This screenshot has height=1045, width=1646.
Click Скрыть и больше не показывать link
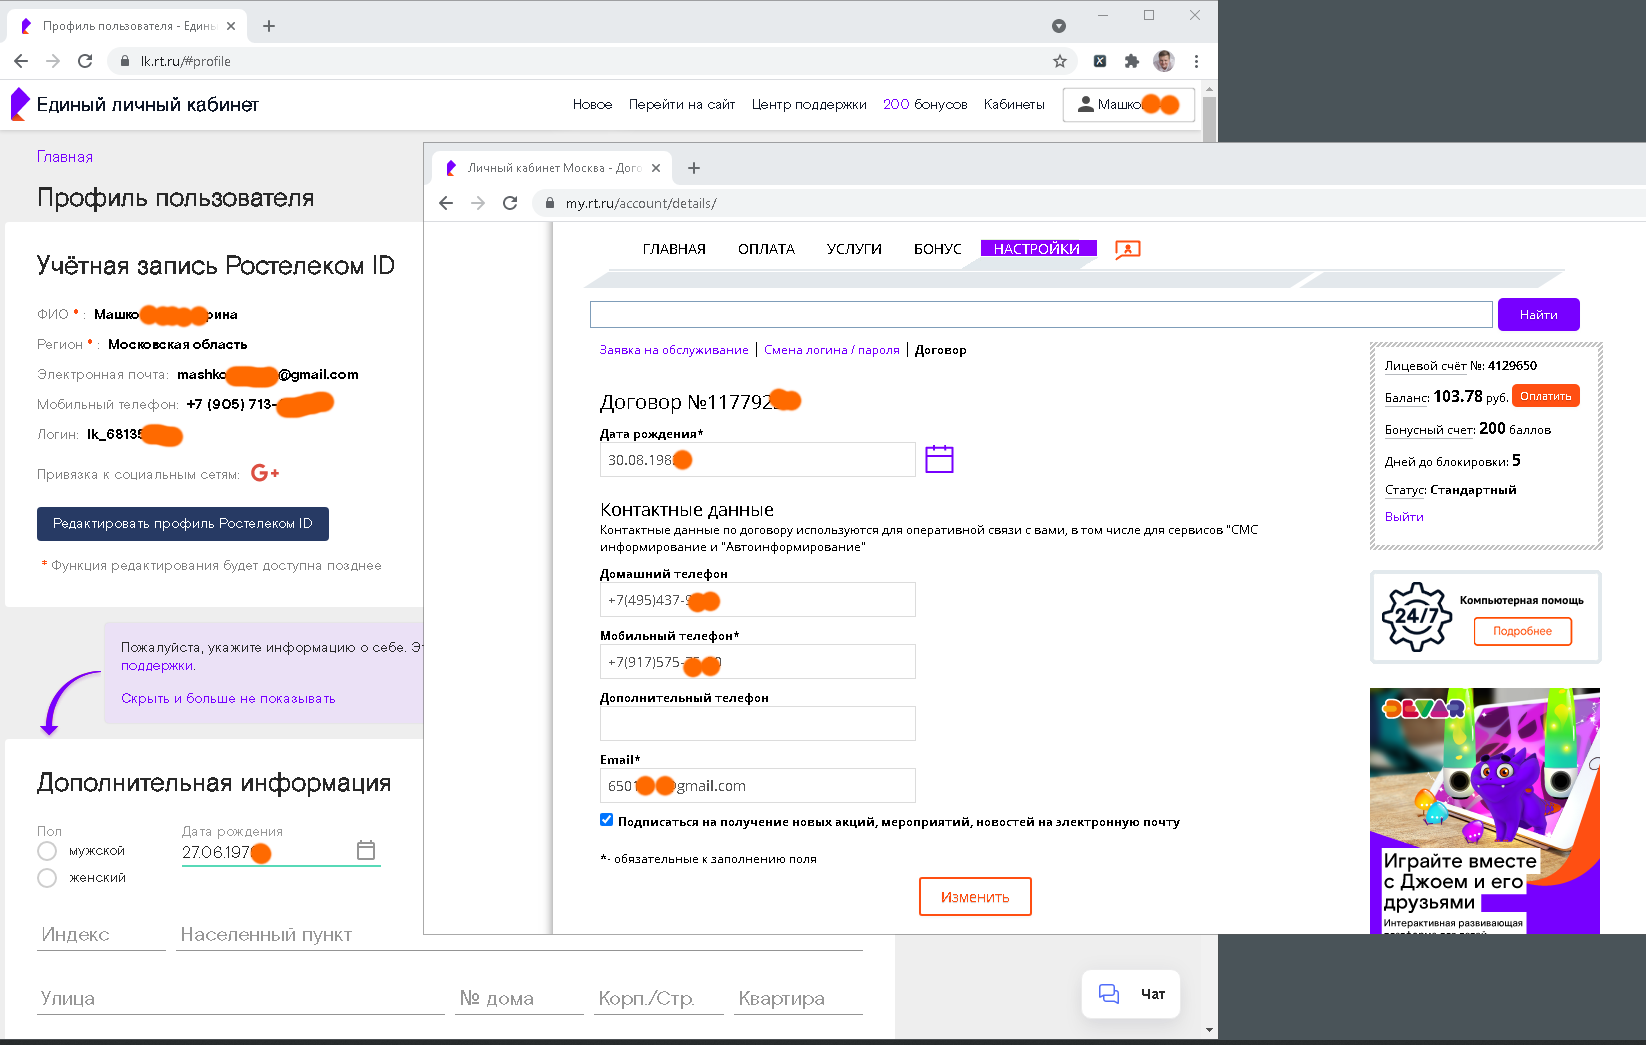tap(228, 699)
